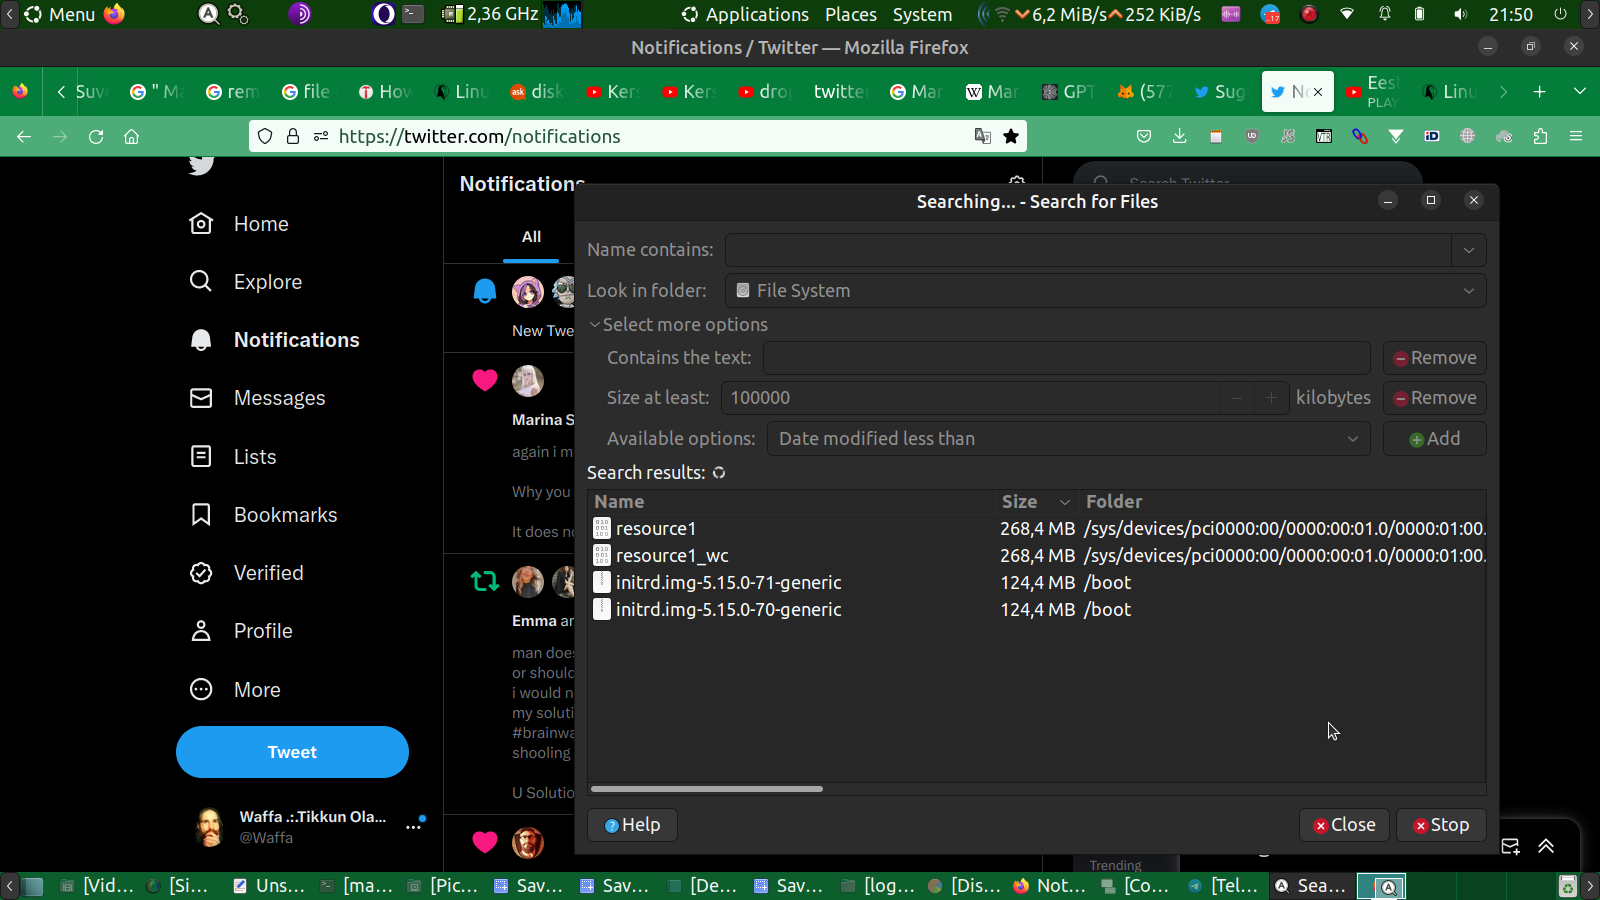Viewport: 1600px width, 900px height.
Task: Click the Tweet button
Action: [x=292, y=752]
